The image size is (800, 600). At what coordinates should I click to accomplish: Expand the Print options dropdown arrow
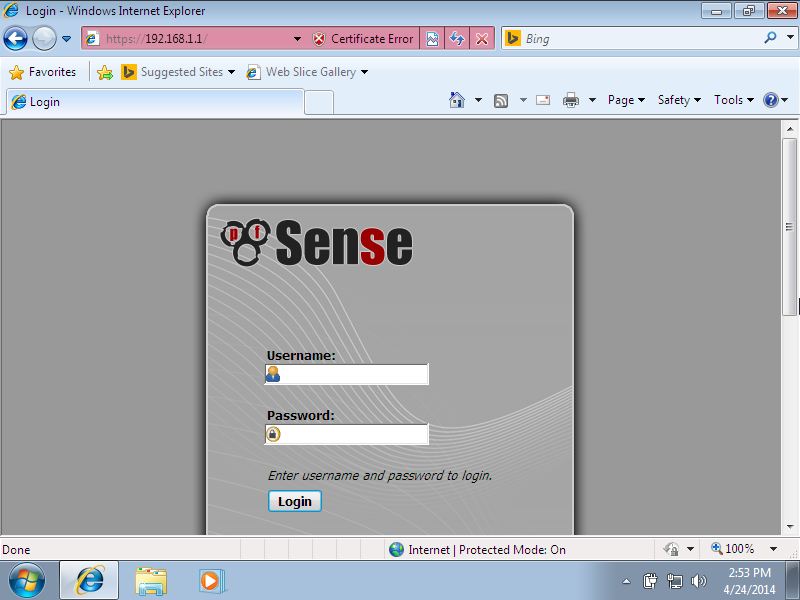pos(592,100)
